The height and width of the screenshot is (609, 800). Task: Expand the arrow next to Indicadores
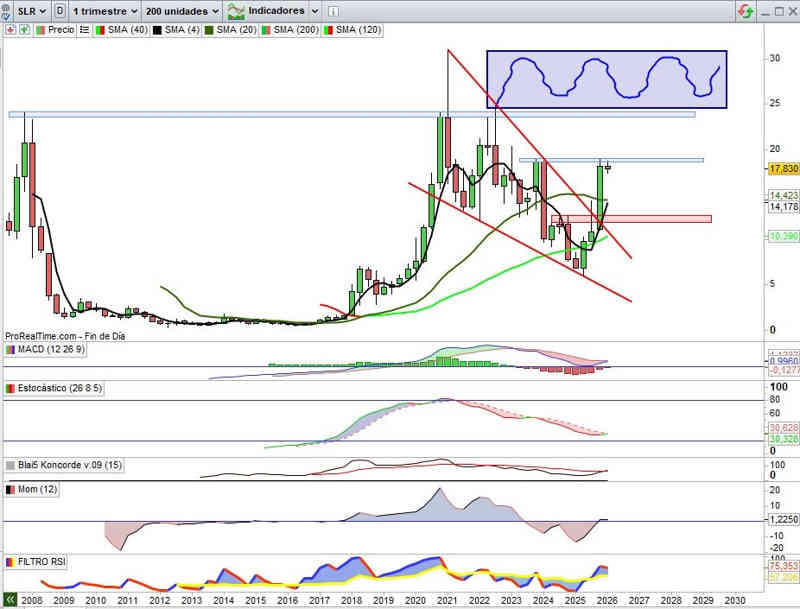click(314, 11)
